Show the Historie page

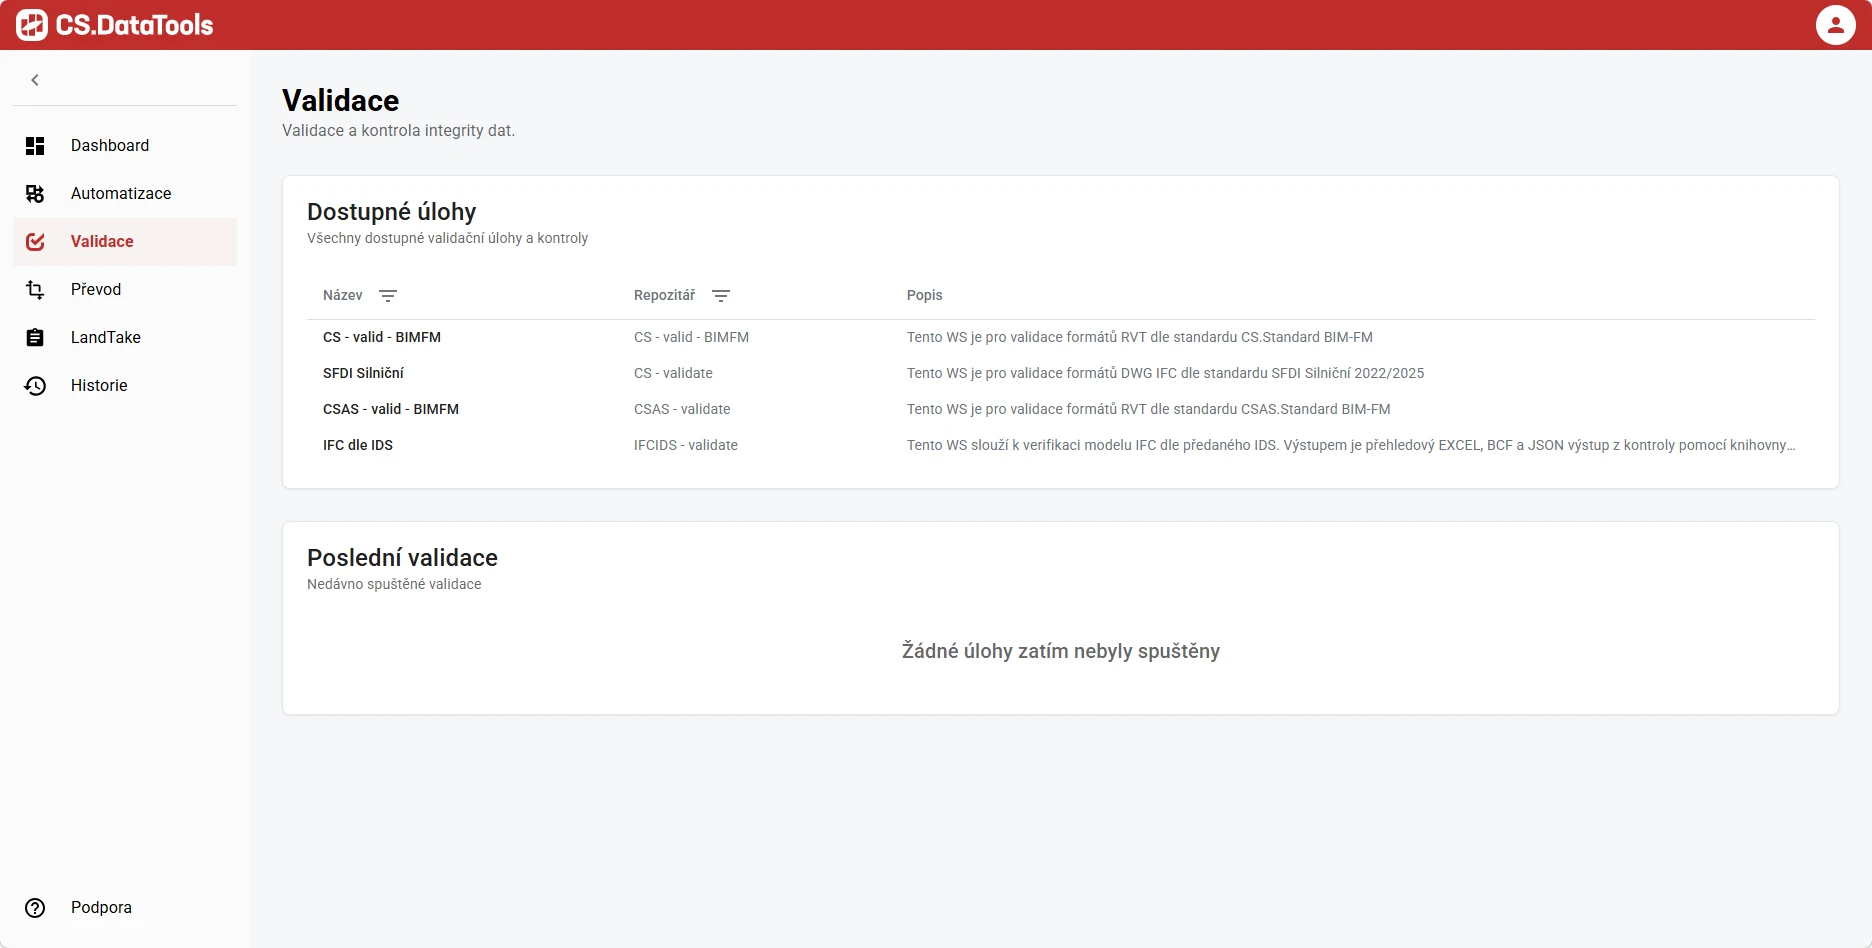(x=125, y=386)
